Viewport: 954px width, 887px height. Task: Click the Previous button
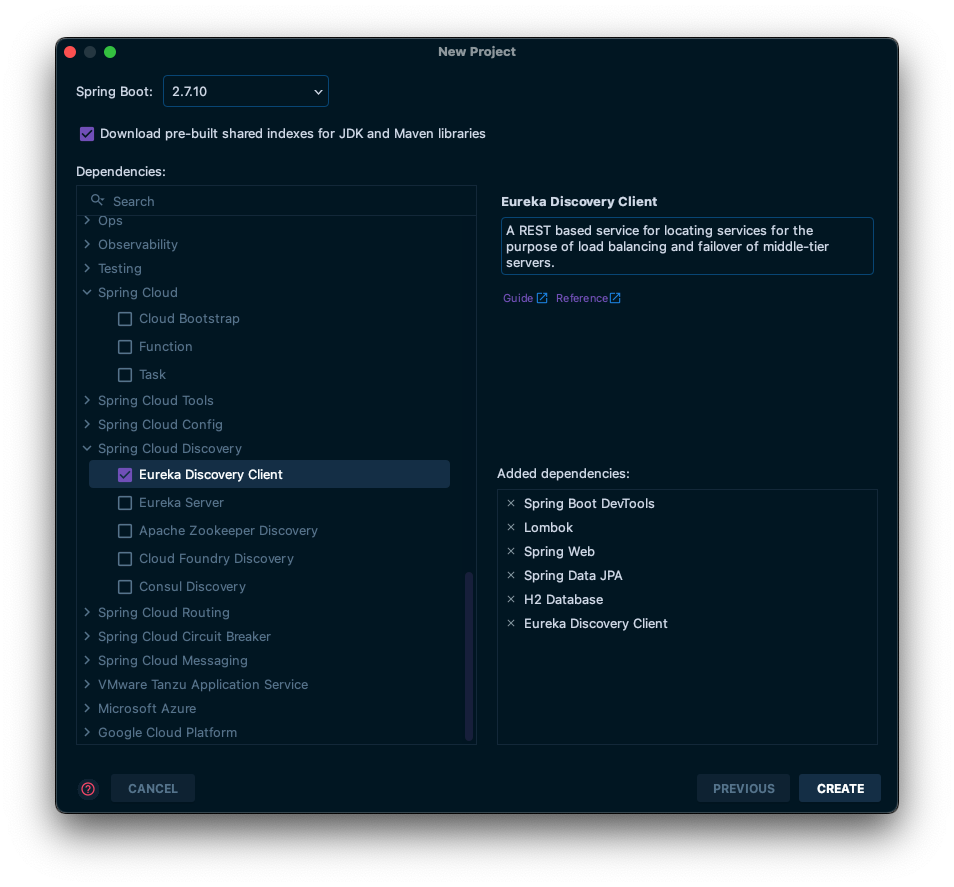(x=743, y=788)
